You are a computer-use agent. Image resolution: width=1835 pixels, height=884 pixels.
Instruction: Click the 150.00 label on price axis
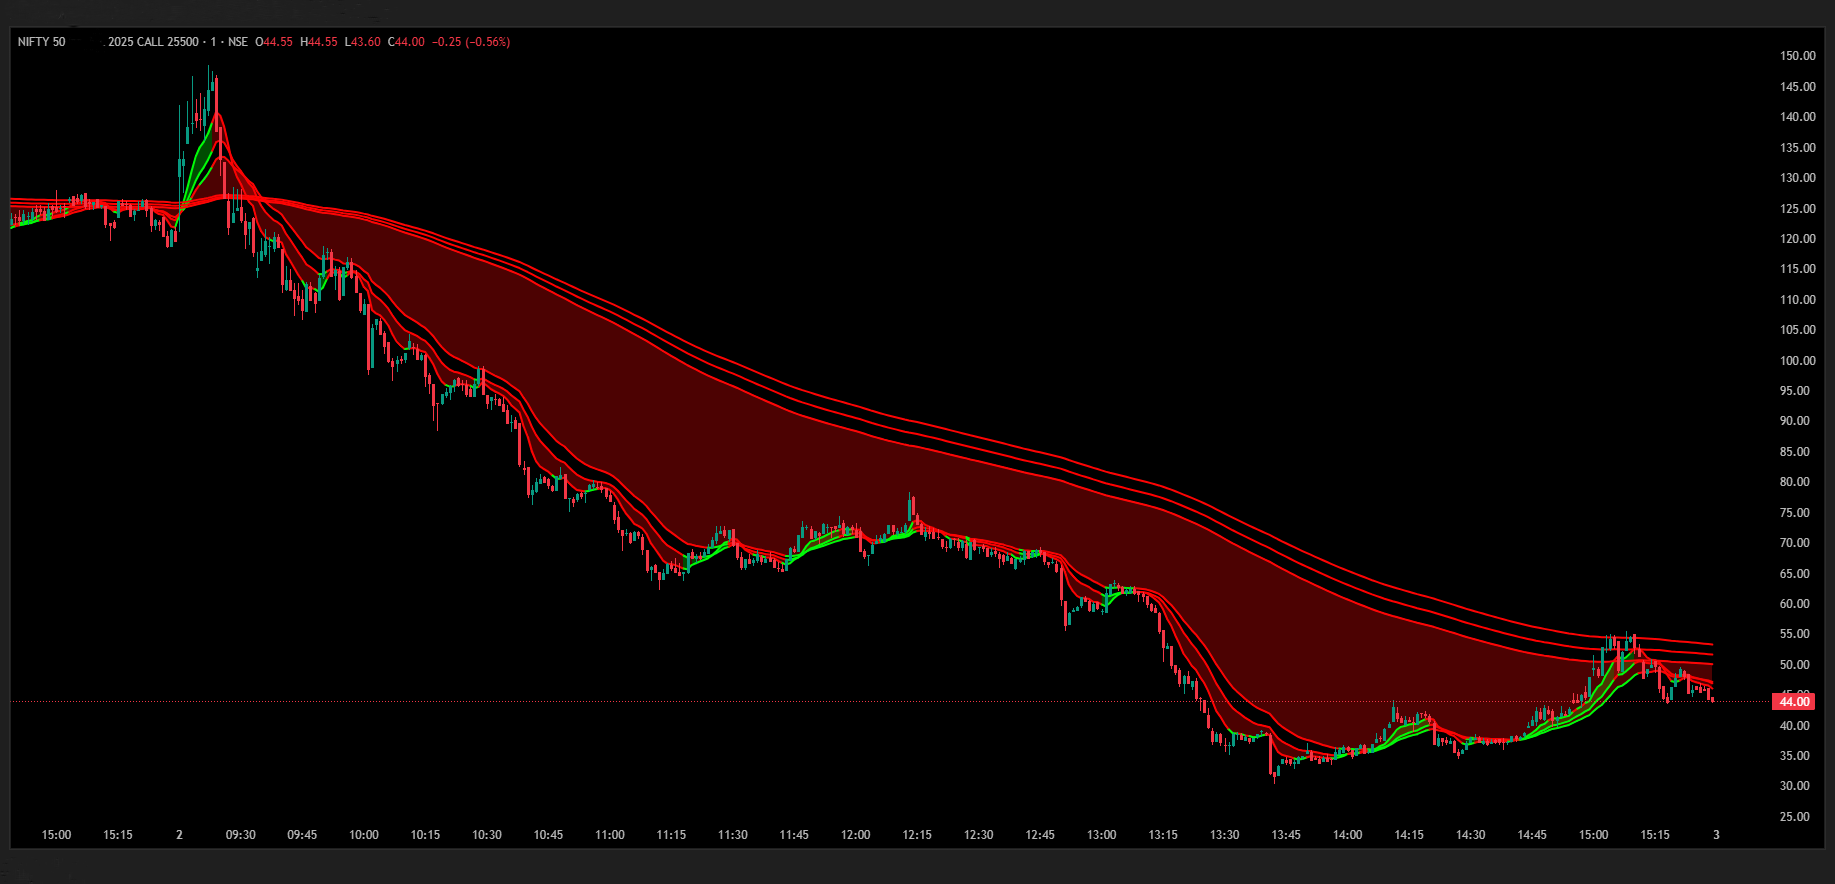coord(1797,56)
